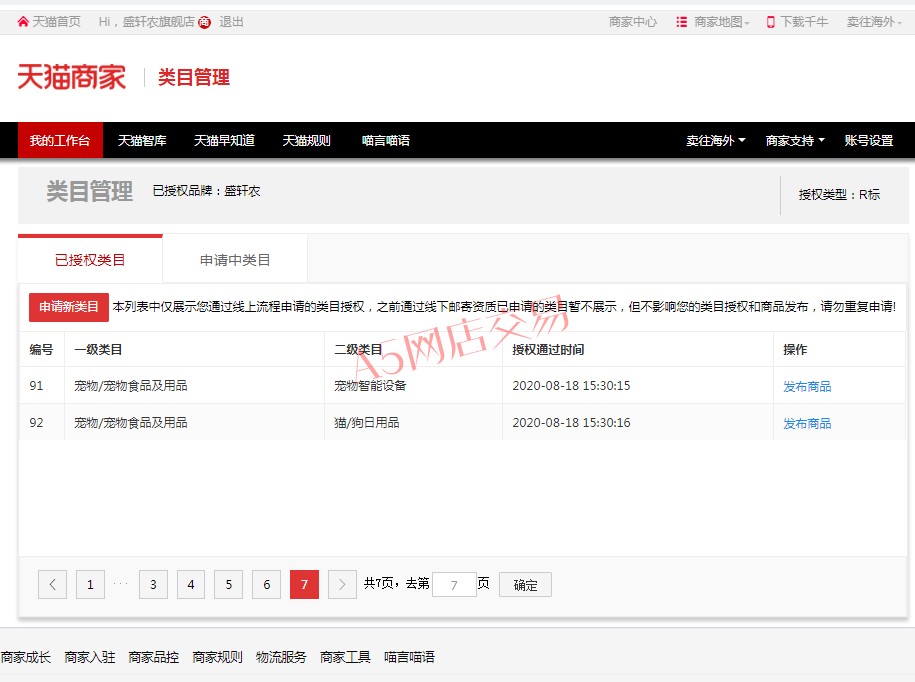Viewport: 915px width, 682px height.
Task: Click the Tmall home house icon
Action: 23,21
